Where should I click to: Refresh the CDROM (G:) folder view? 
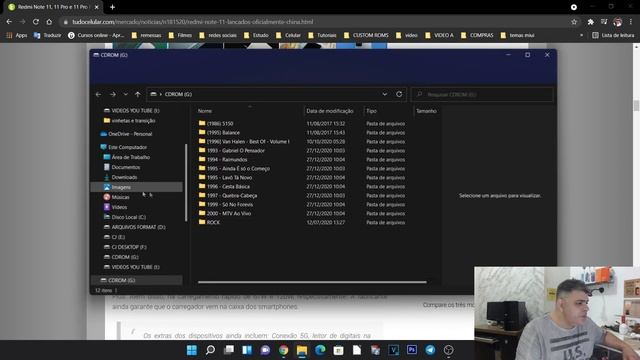[399, 94]
